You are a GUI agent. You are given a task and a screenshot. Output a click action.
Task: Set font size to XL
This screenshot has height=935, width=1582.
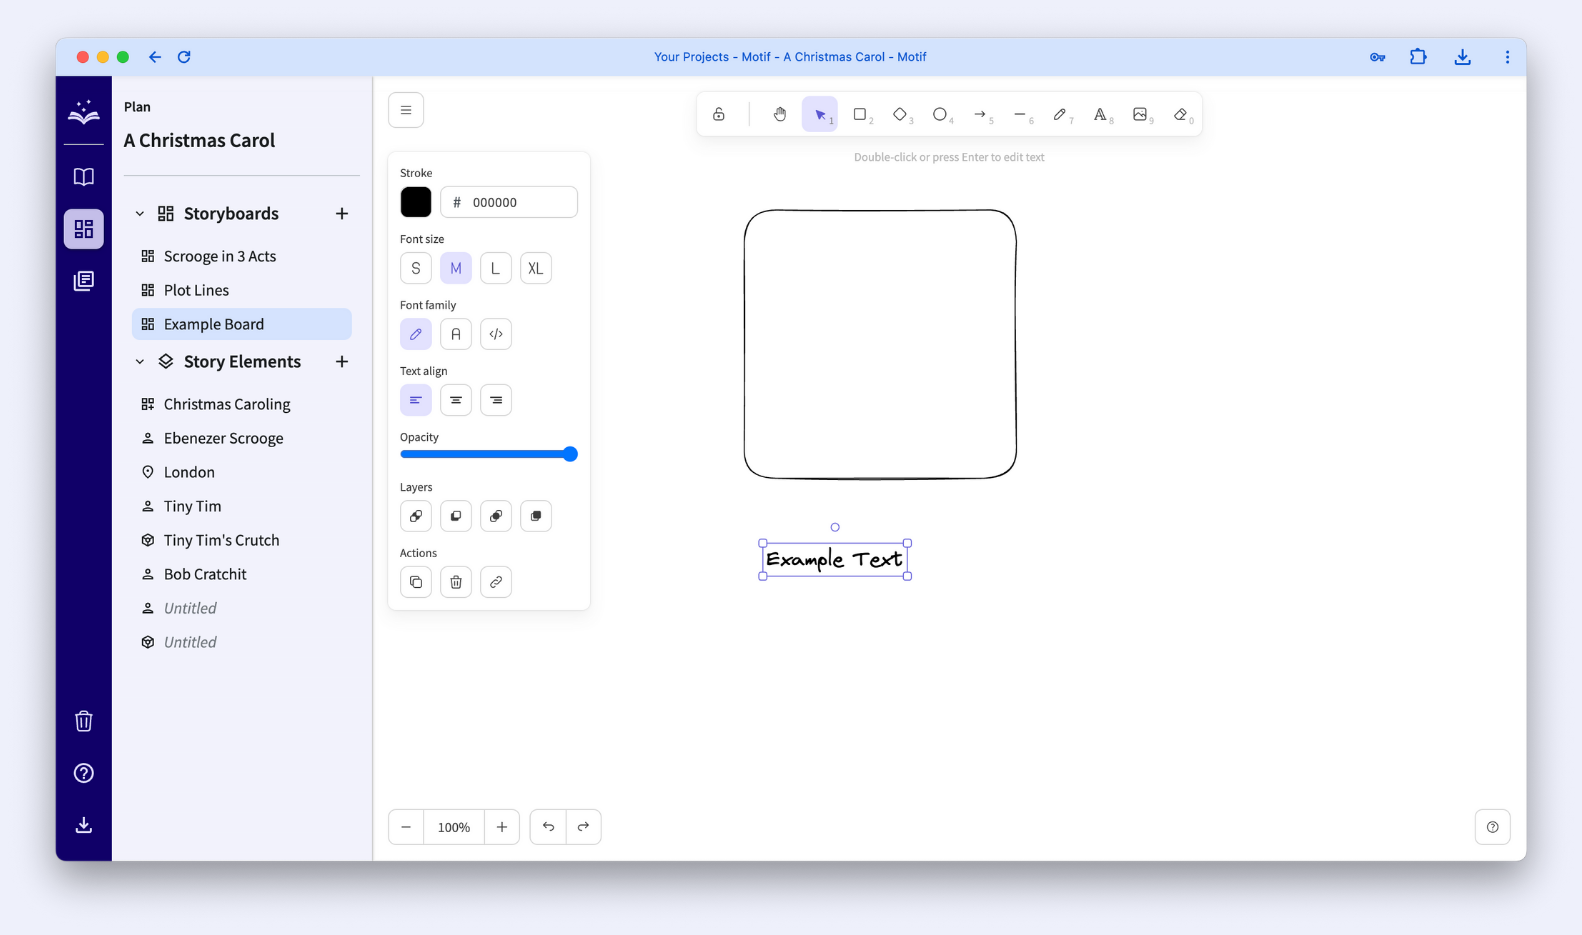(x=536, y=268)
